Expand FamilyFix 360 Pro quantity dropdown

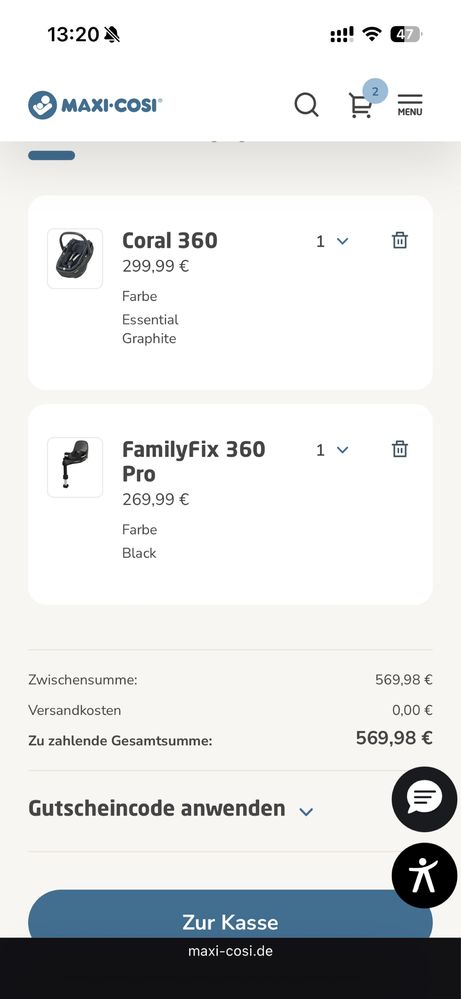click(x=332, y=450)
